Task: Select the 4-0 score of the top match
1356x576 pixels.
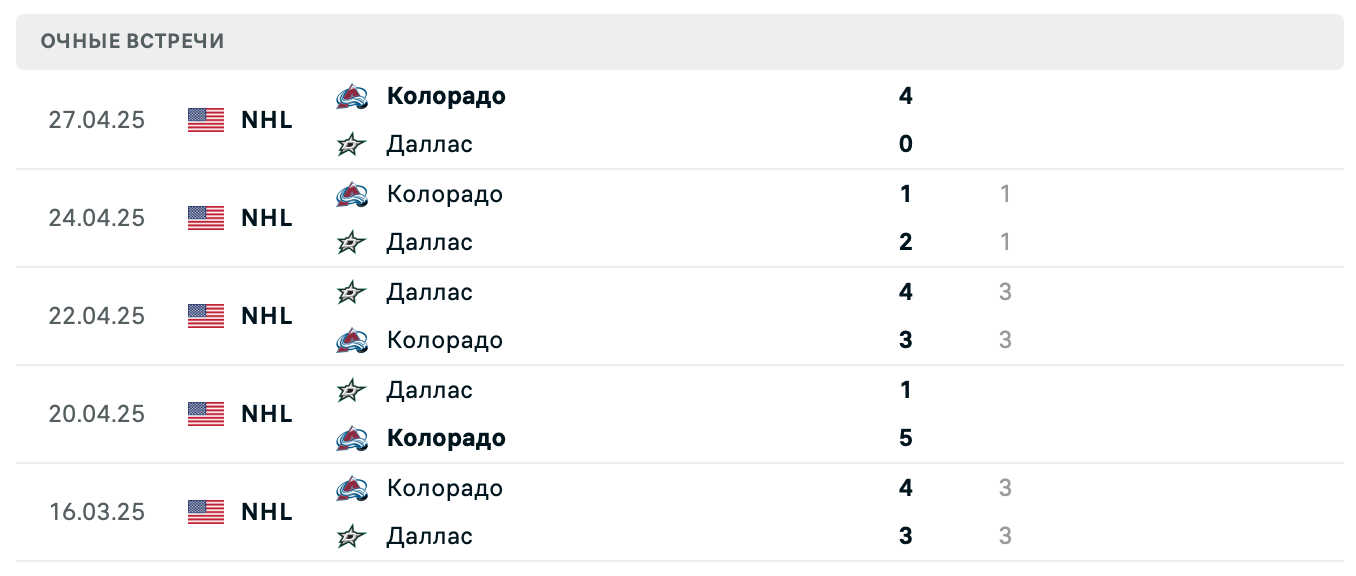Action: [x=905, y=120]
